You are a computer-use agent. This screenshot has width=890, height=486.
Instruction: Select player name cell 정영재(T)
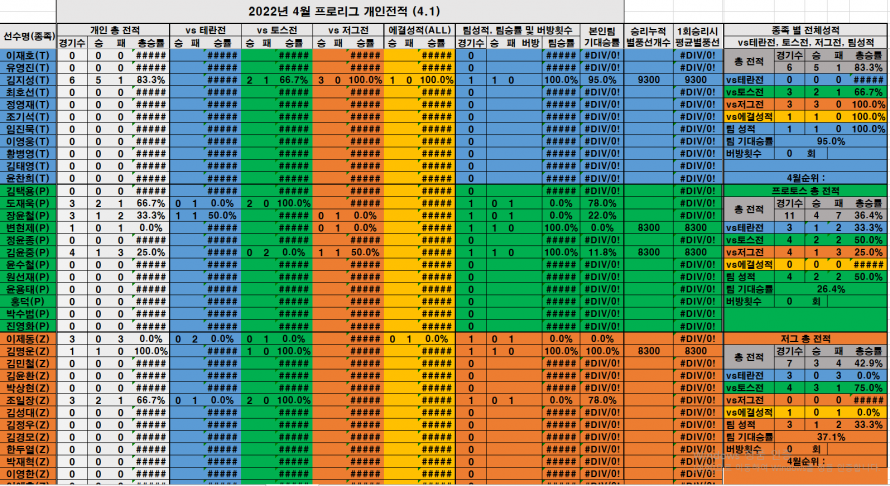(28, 104)
